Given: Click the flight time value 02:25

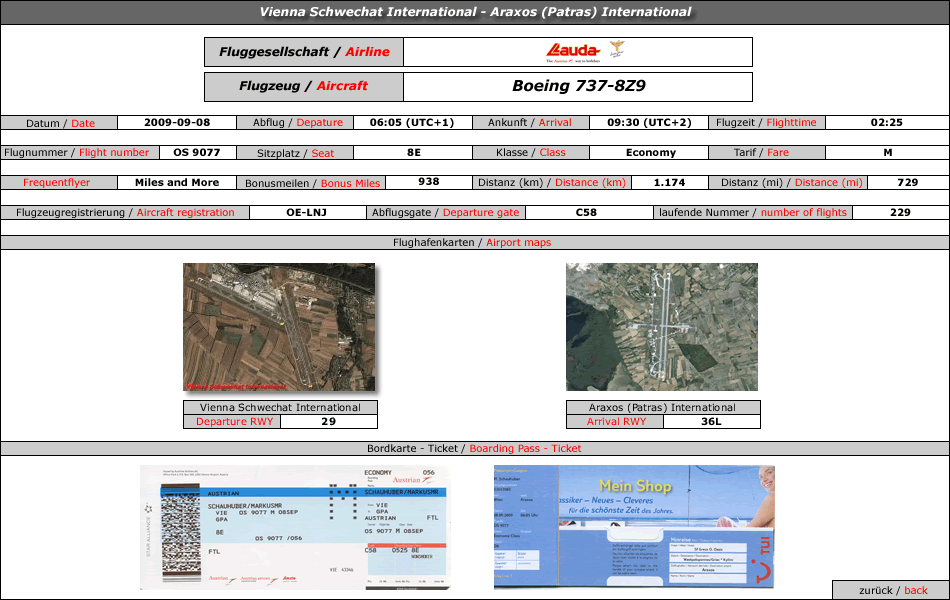Looking at the screenshot, I should tap(886, 122).
